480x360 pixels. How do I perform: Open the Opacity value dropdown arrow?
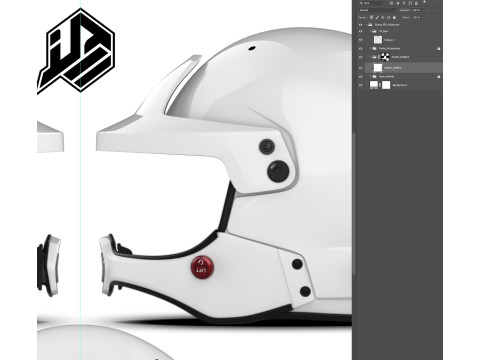423,10
